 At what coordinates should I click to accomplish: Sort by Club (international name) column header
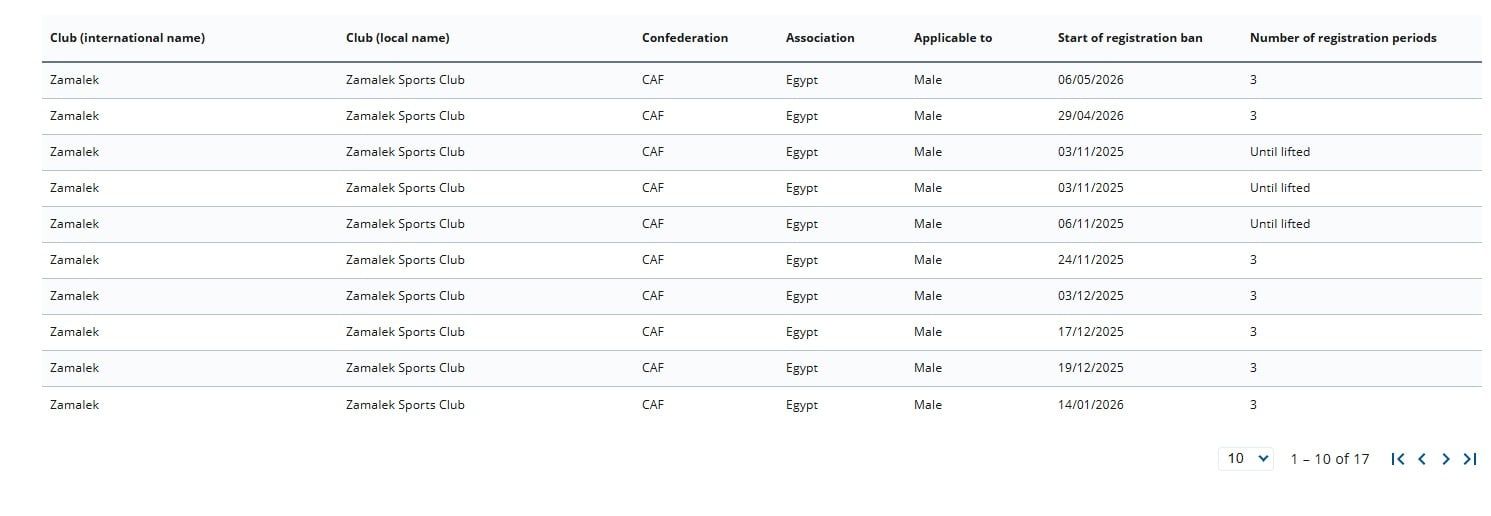127,38
